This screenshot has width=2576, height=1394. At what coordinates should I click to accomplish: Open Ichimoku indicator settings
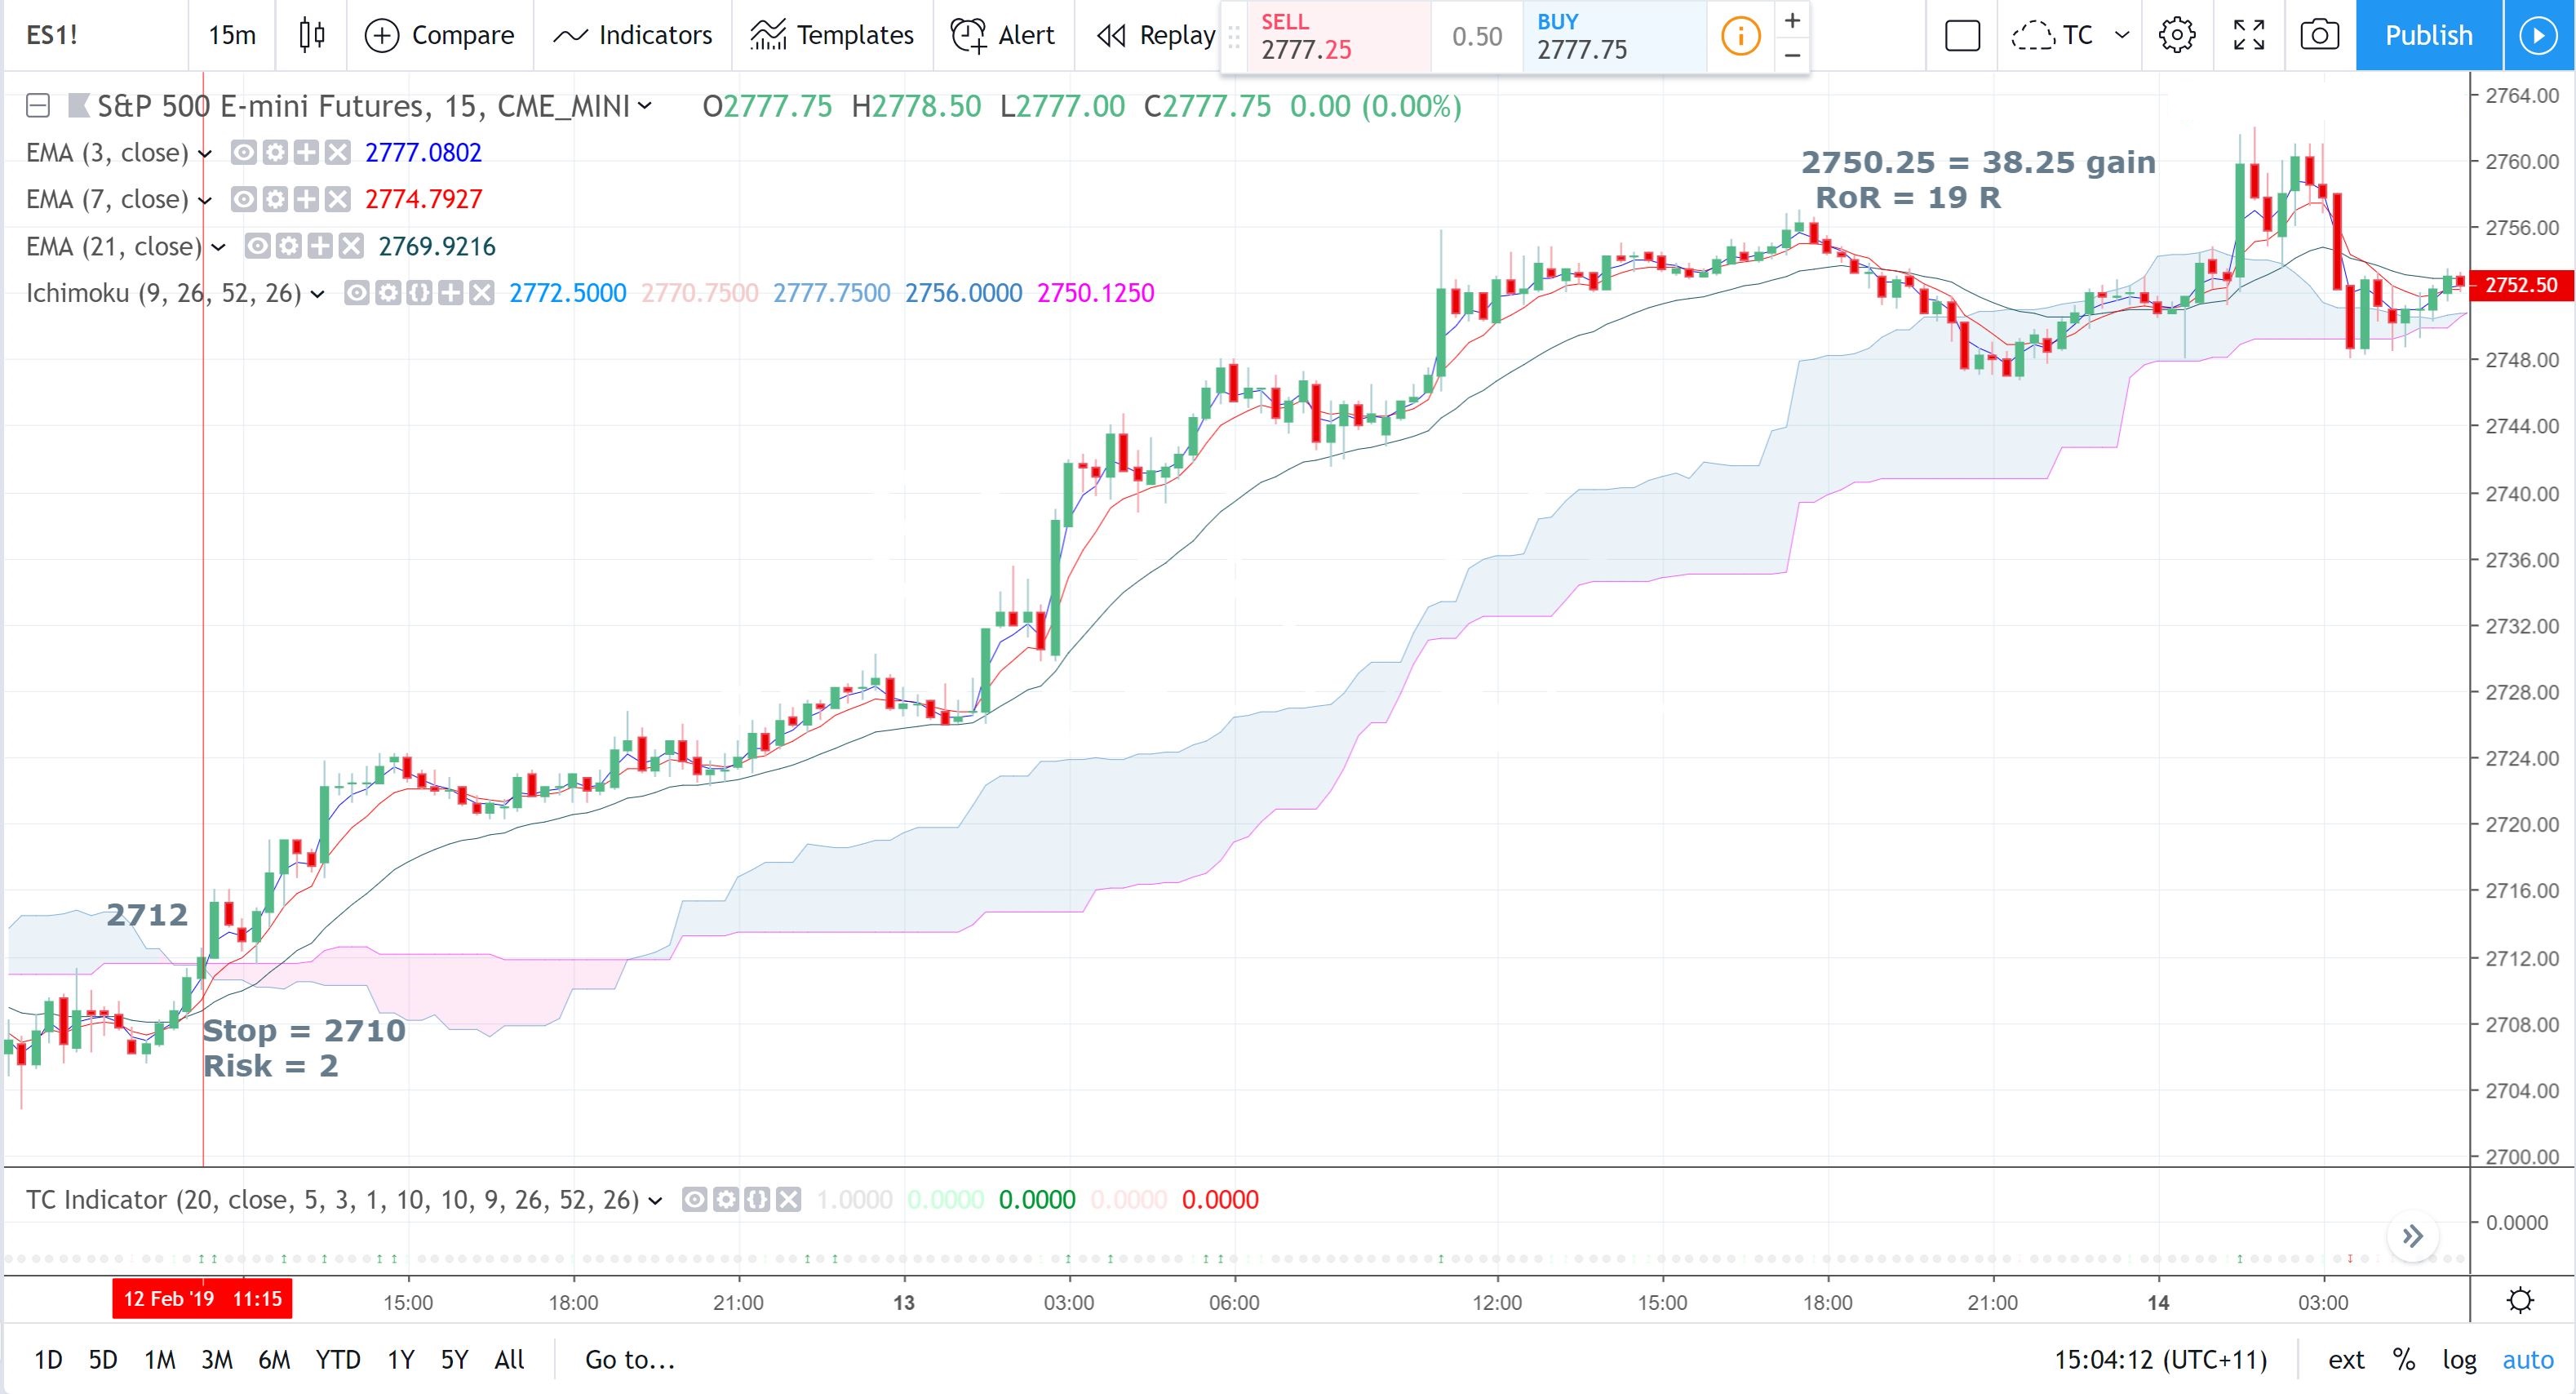point(388,293)
